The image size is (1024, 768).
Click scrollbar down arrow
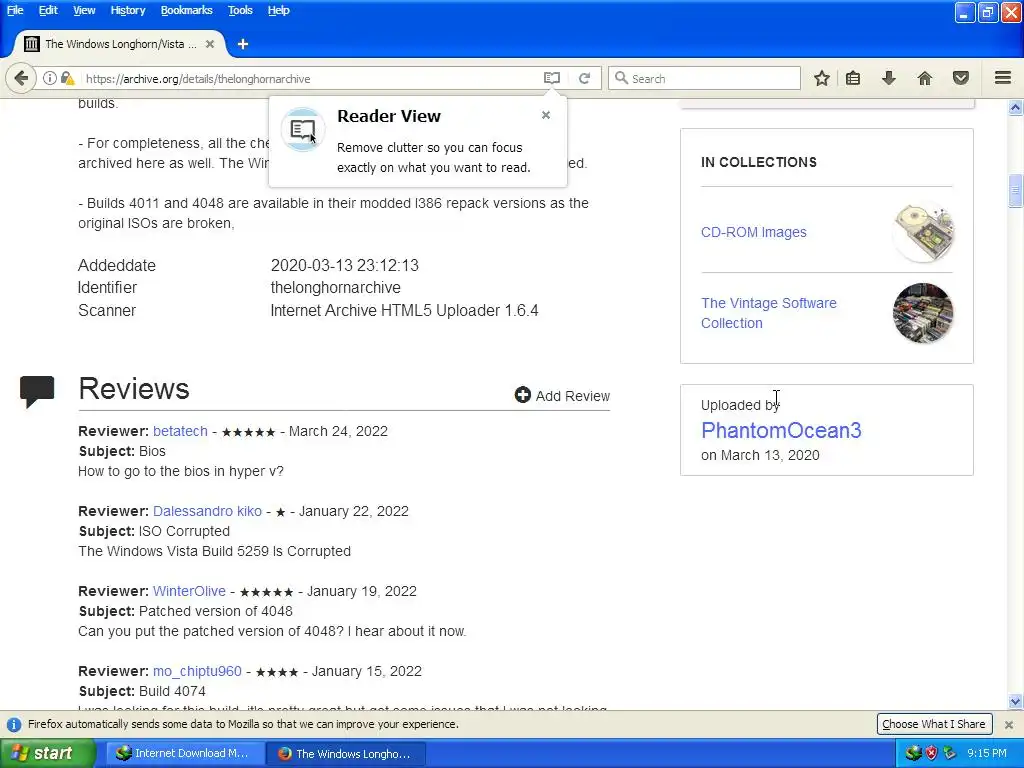click(x=1015, y=702)
